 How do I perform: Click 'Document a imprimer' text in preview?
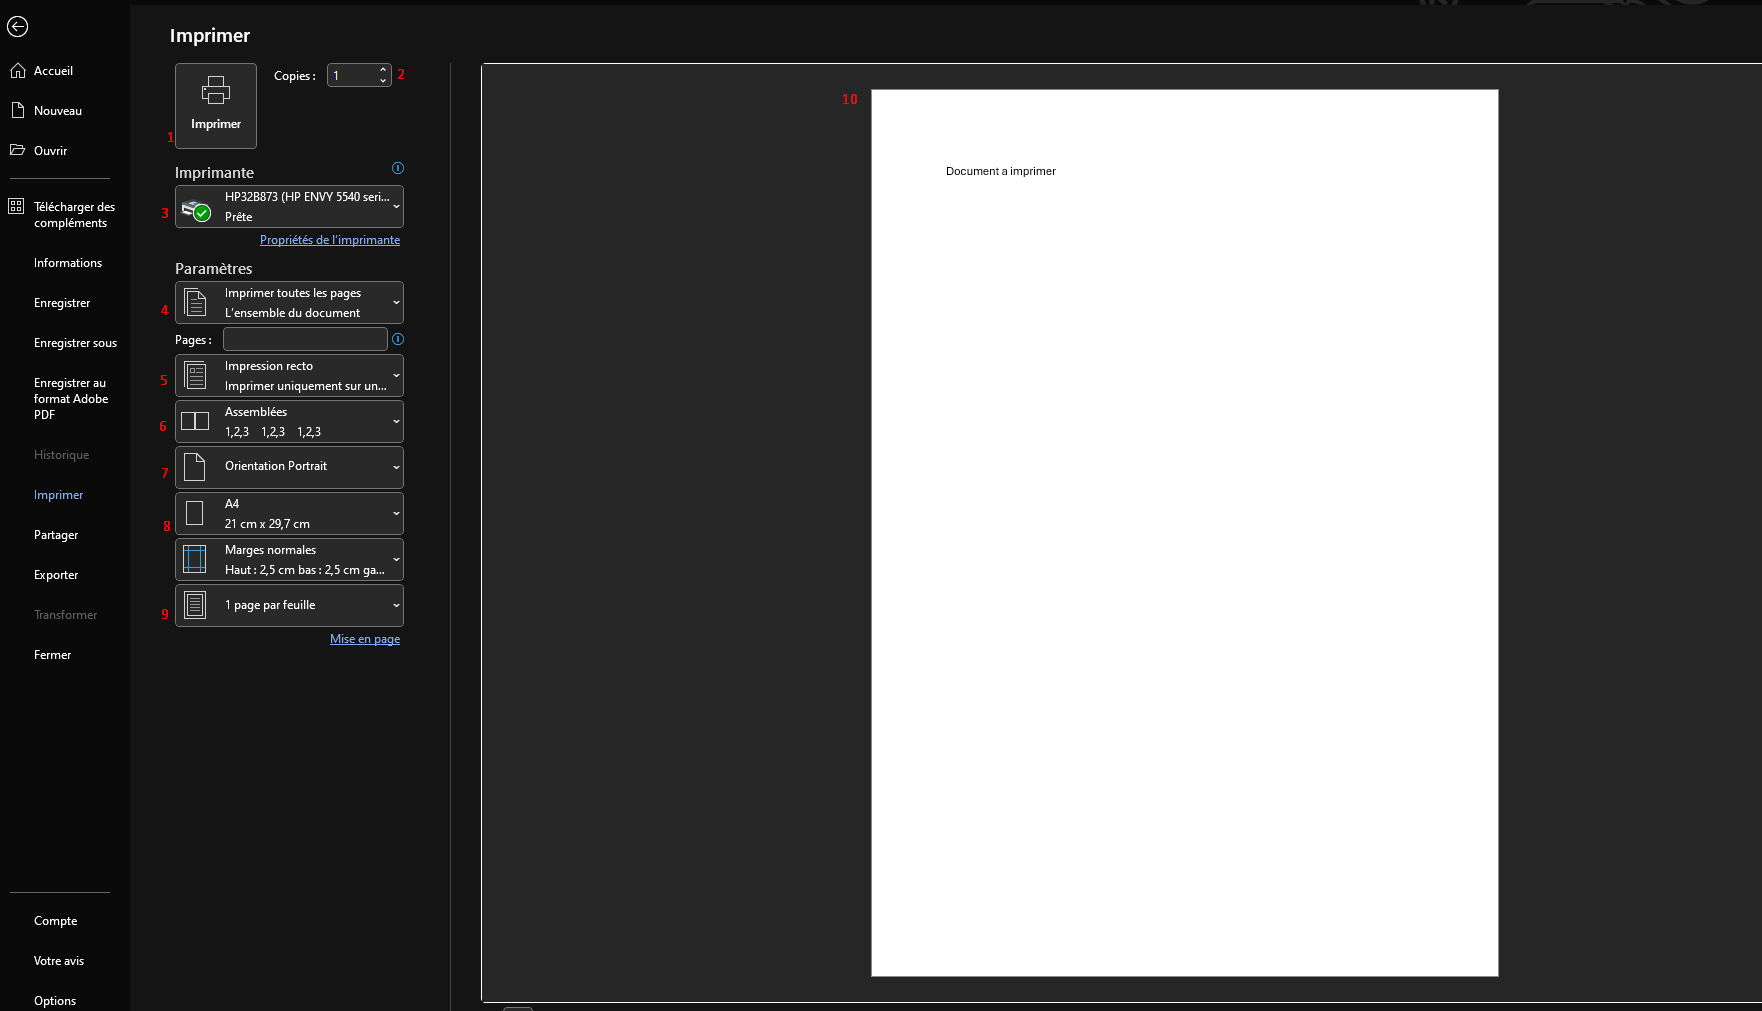coord(1001,171)
